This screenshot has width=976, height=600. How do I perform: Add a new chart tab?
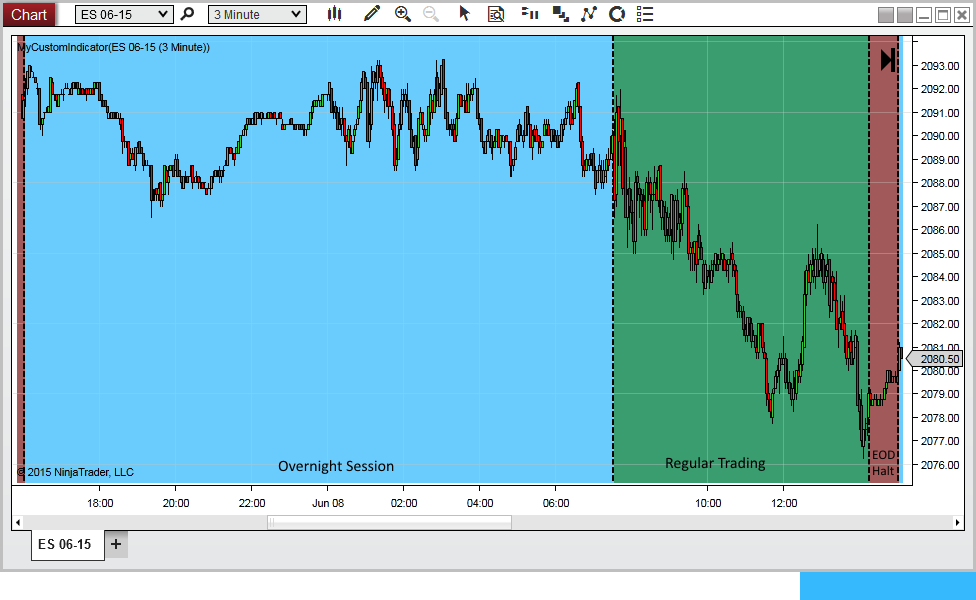[116, 545]
